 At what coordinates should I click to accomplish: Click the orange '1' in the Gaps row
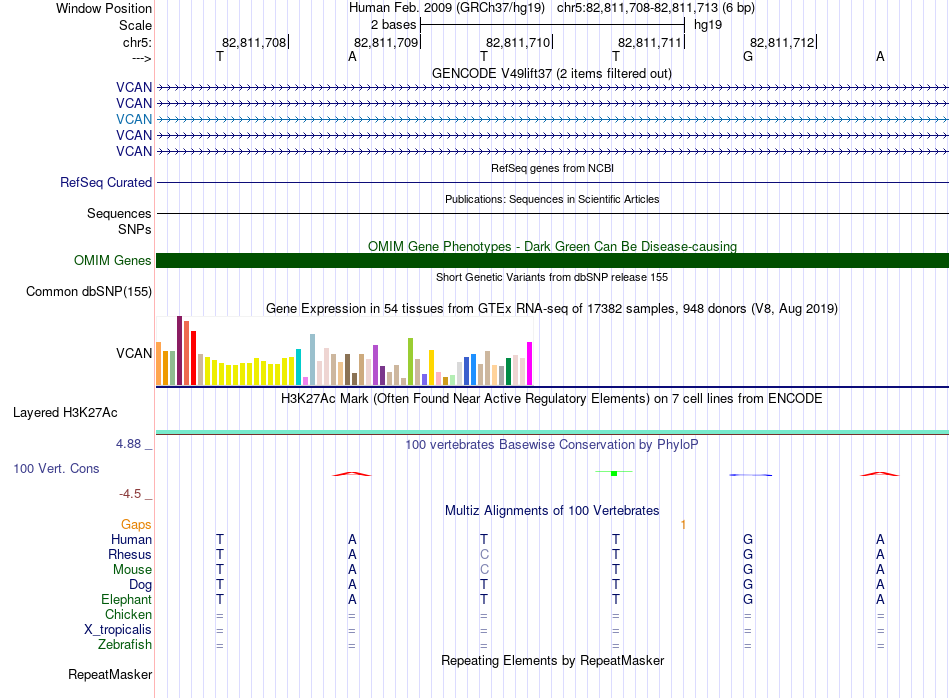683,525
